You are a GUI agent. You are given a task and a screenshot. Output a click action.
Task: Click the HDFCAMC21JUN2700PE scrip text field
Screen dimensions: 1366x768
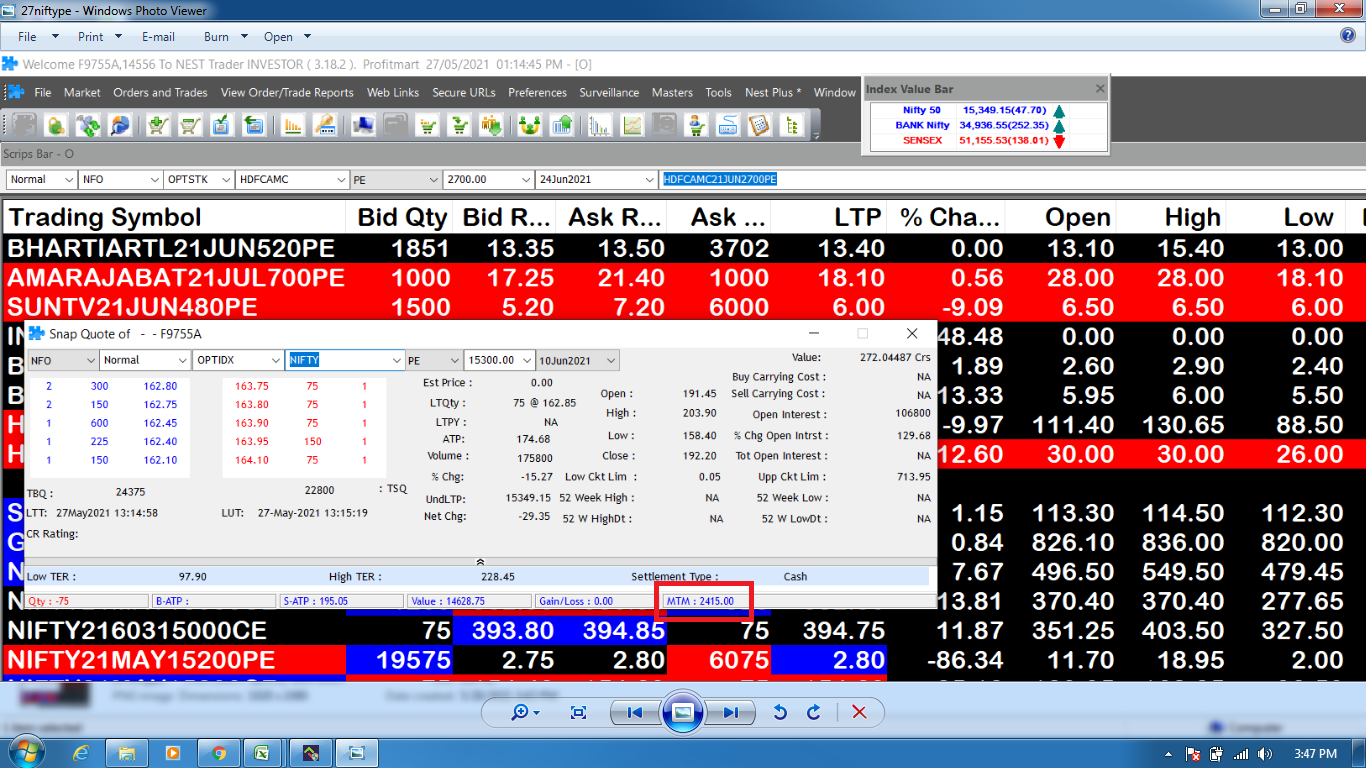pos(1012,179)
